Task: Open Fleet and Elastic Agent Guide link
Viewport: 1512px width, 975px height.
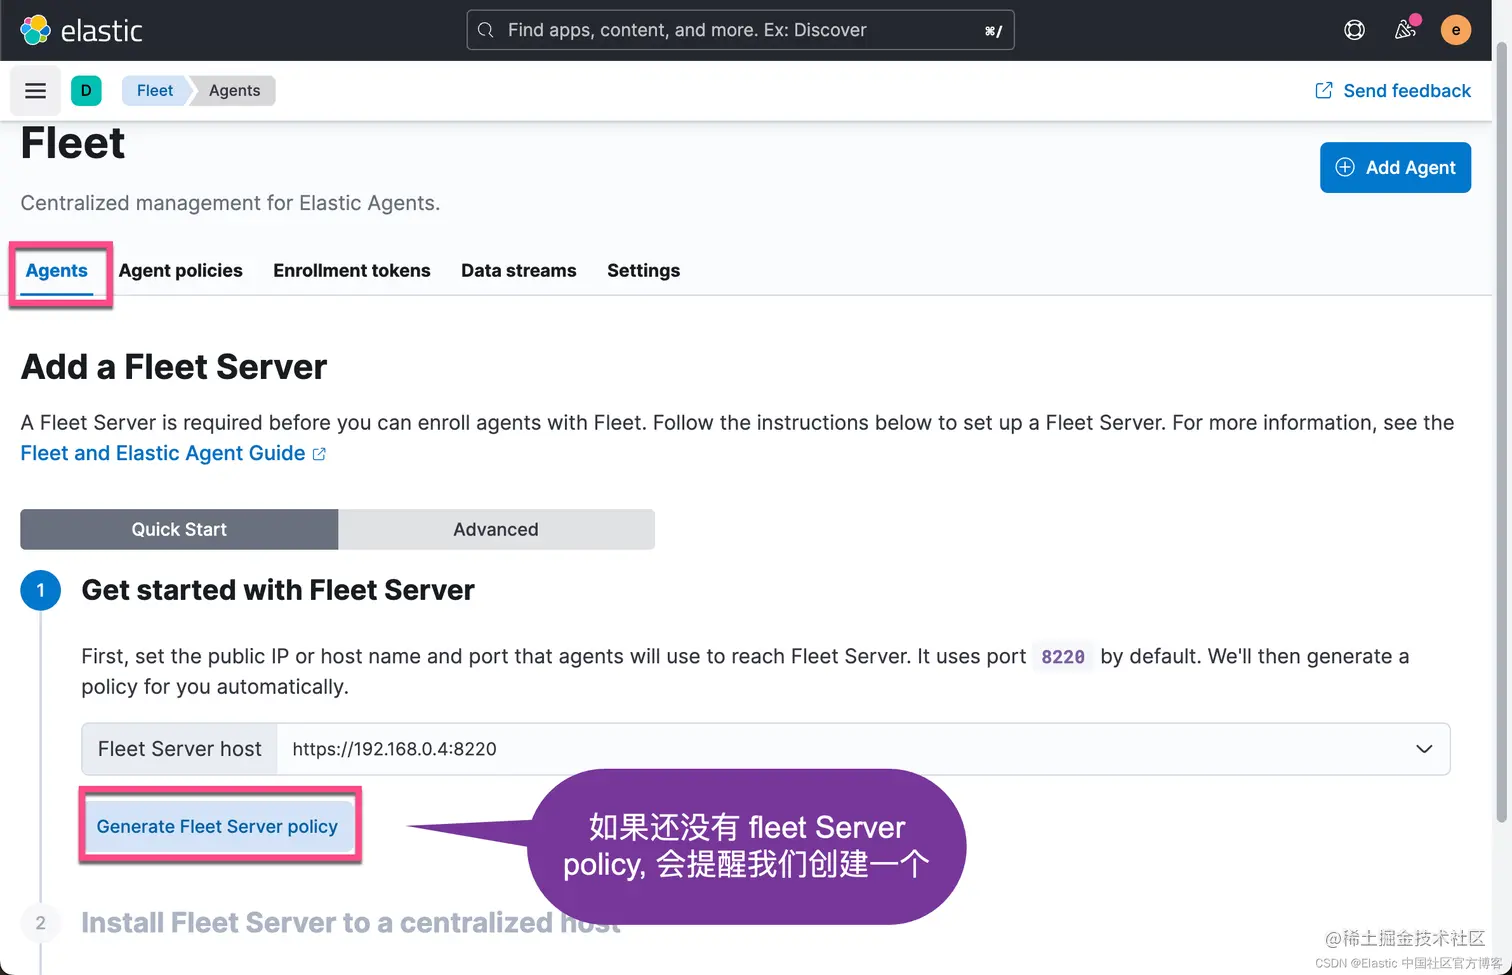Action: [173, 453]
